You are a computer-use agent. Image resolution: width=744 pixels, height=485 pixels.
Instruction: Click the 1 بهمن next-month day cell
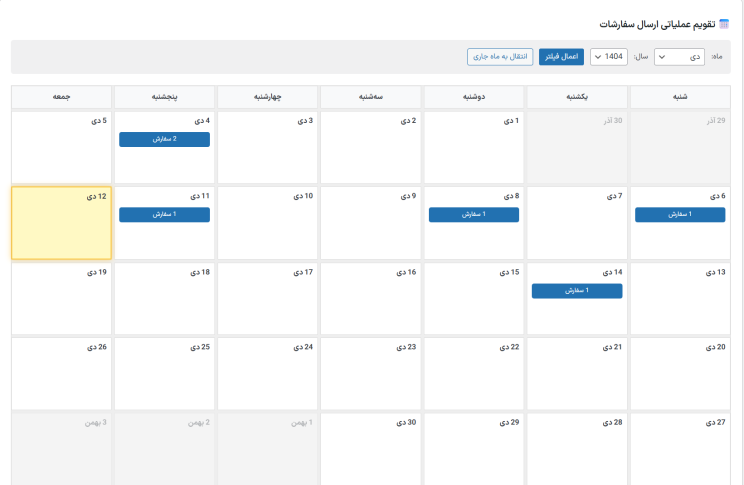267,450
